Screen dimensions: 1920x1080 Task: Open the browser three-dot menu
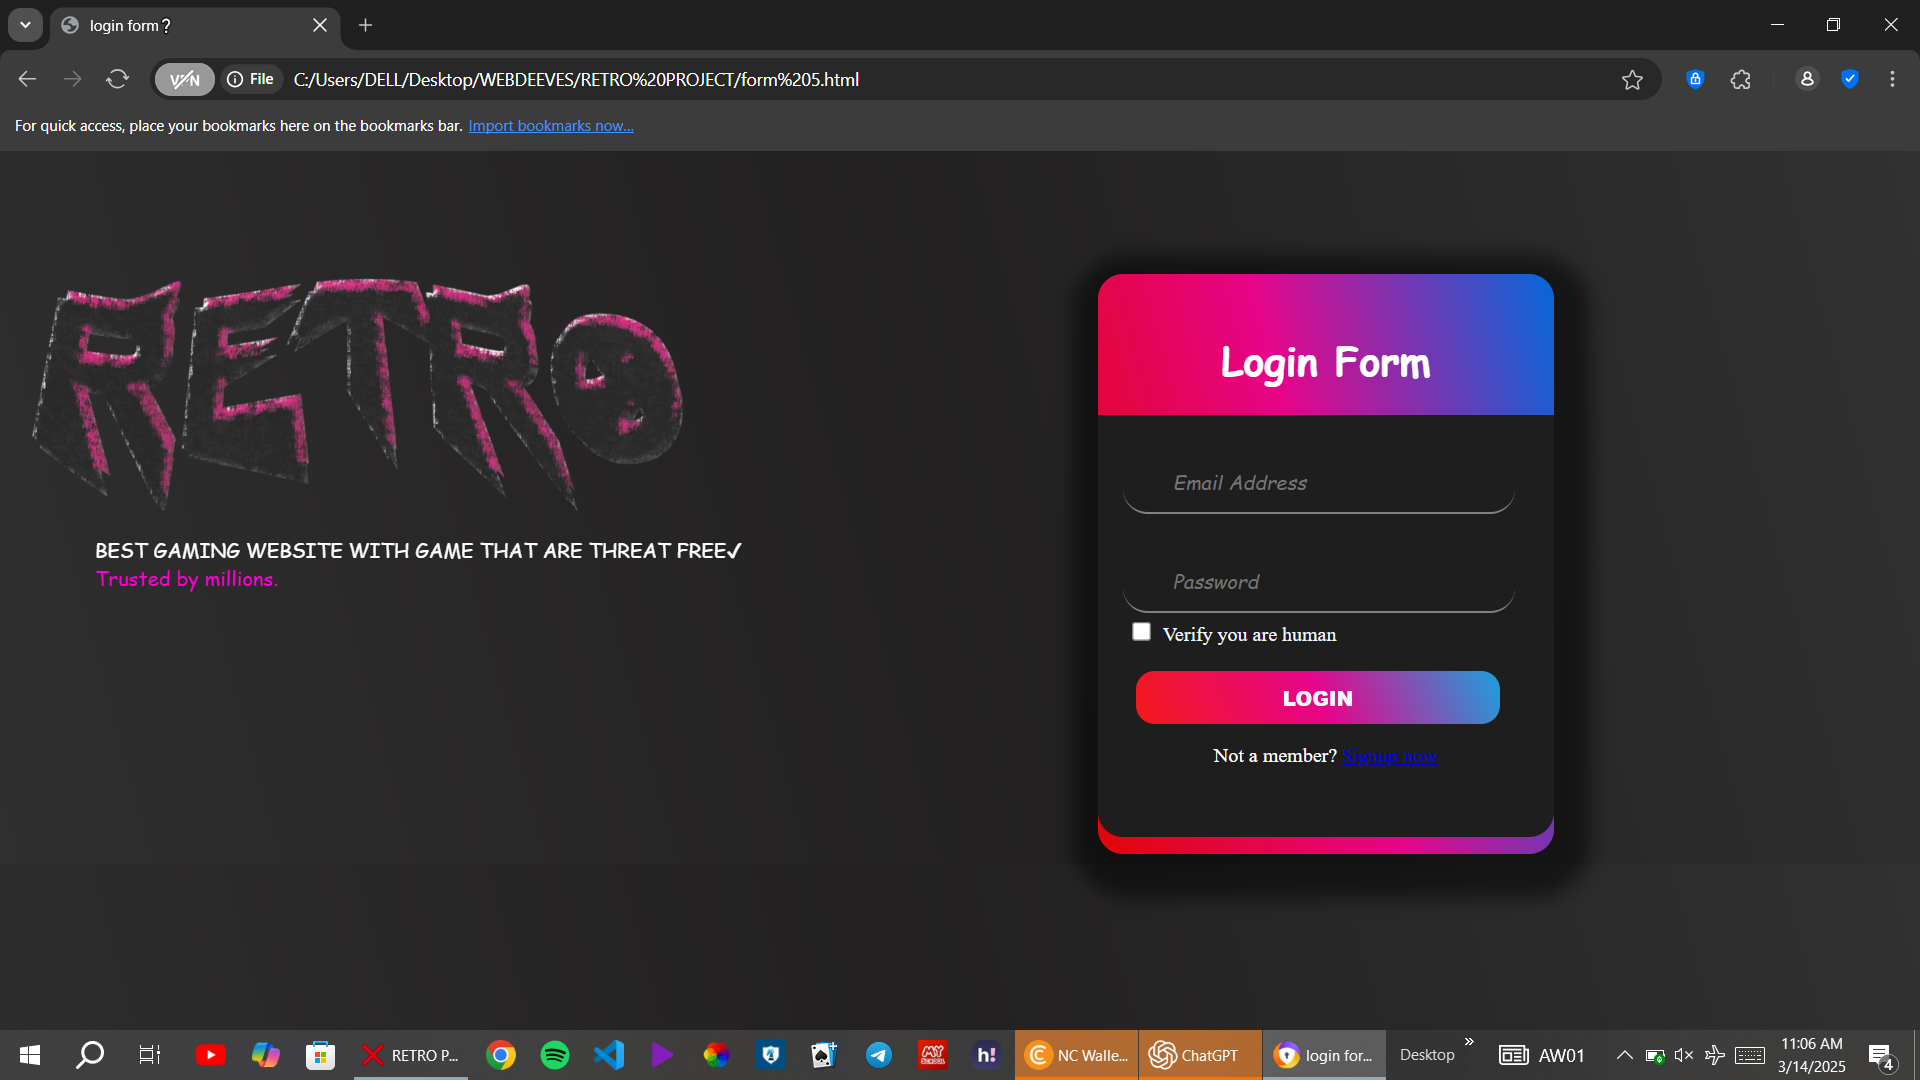point(1892,80)
